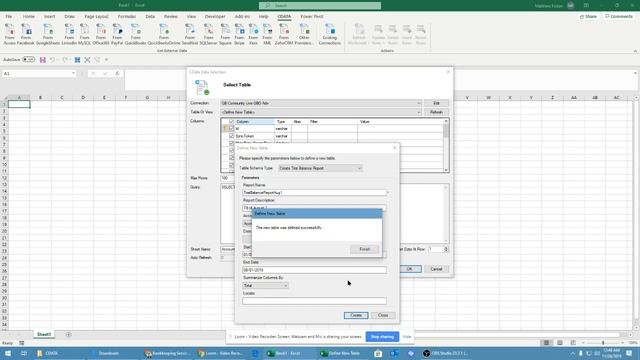The width and height of the screenshot is (640, 360).
Task: Select the From LinkedIn icon
Action: pyautogui.click(x=69, y=34)
